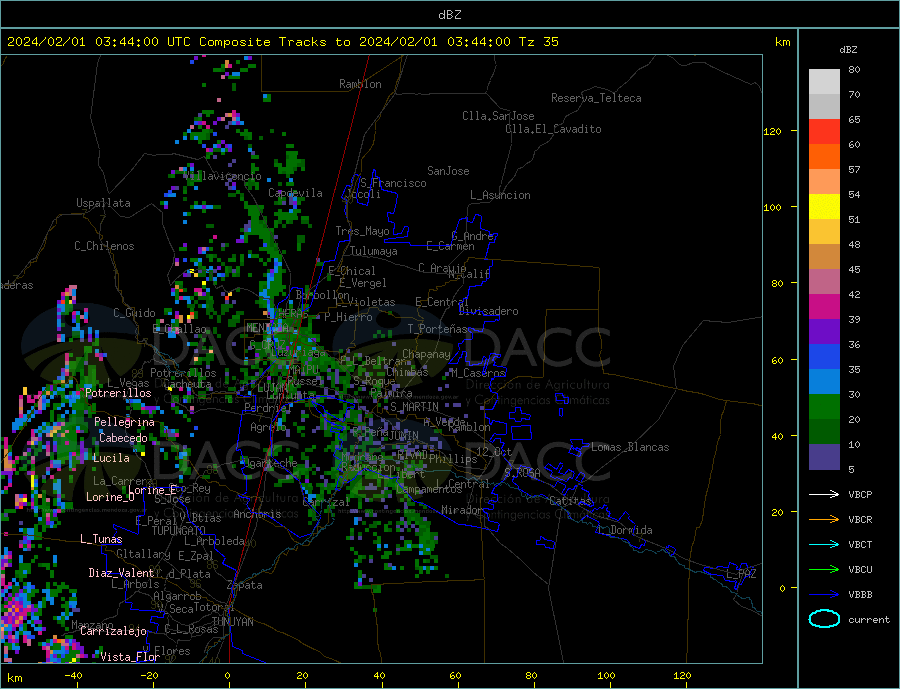Click the Clla.SanJose map label
Viewport: 900px width, 689px height.
(x=498, y=116)
